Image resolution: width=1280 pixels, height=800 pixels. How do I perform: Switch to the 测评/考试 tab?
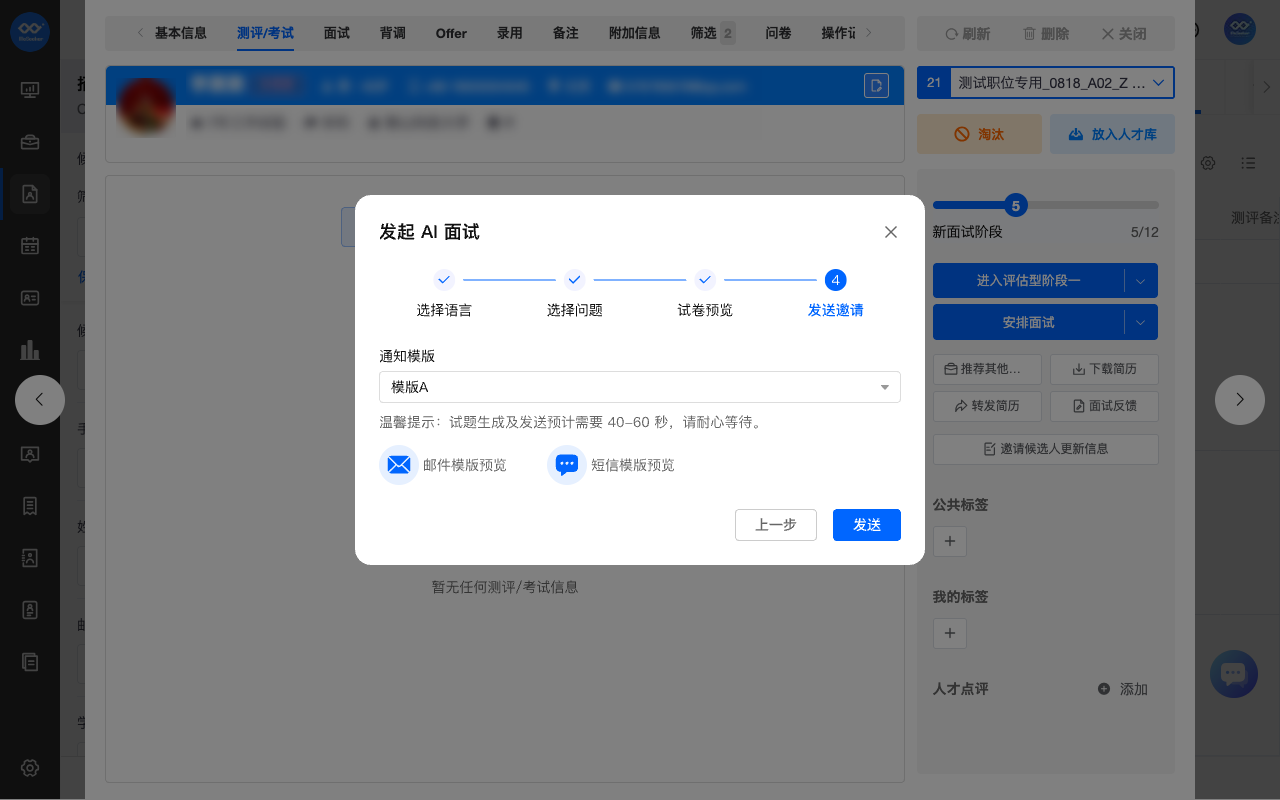coord(265,33)
